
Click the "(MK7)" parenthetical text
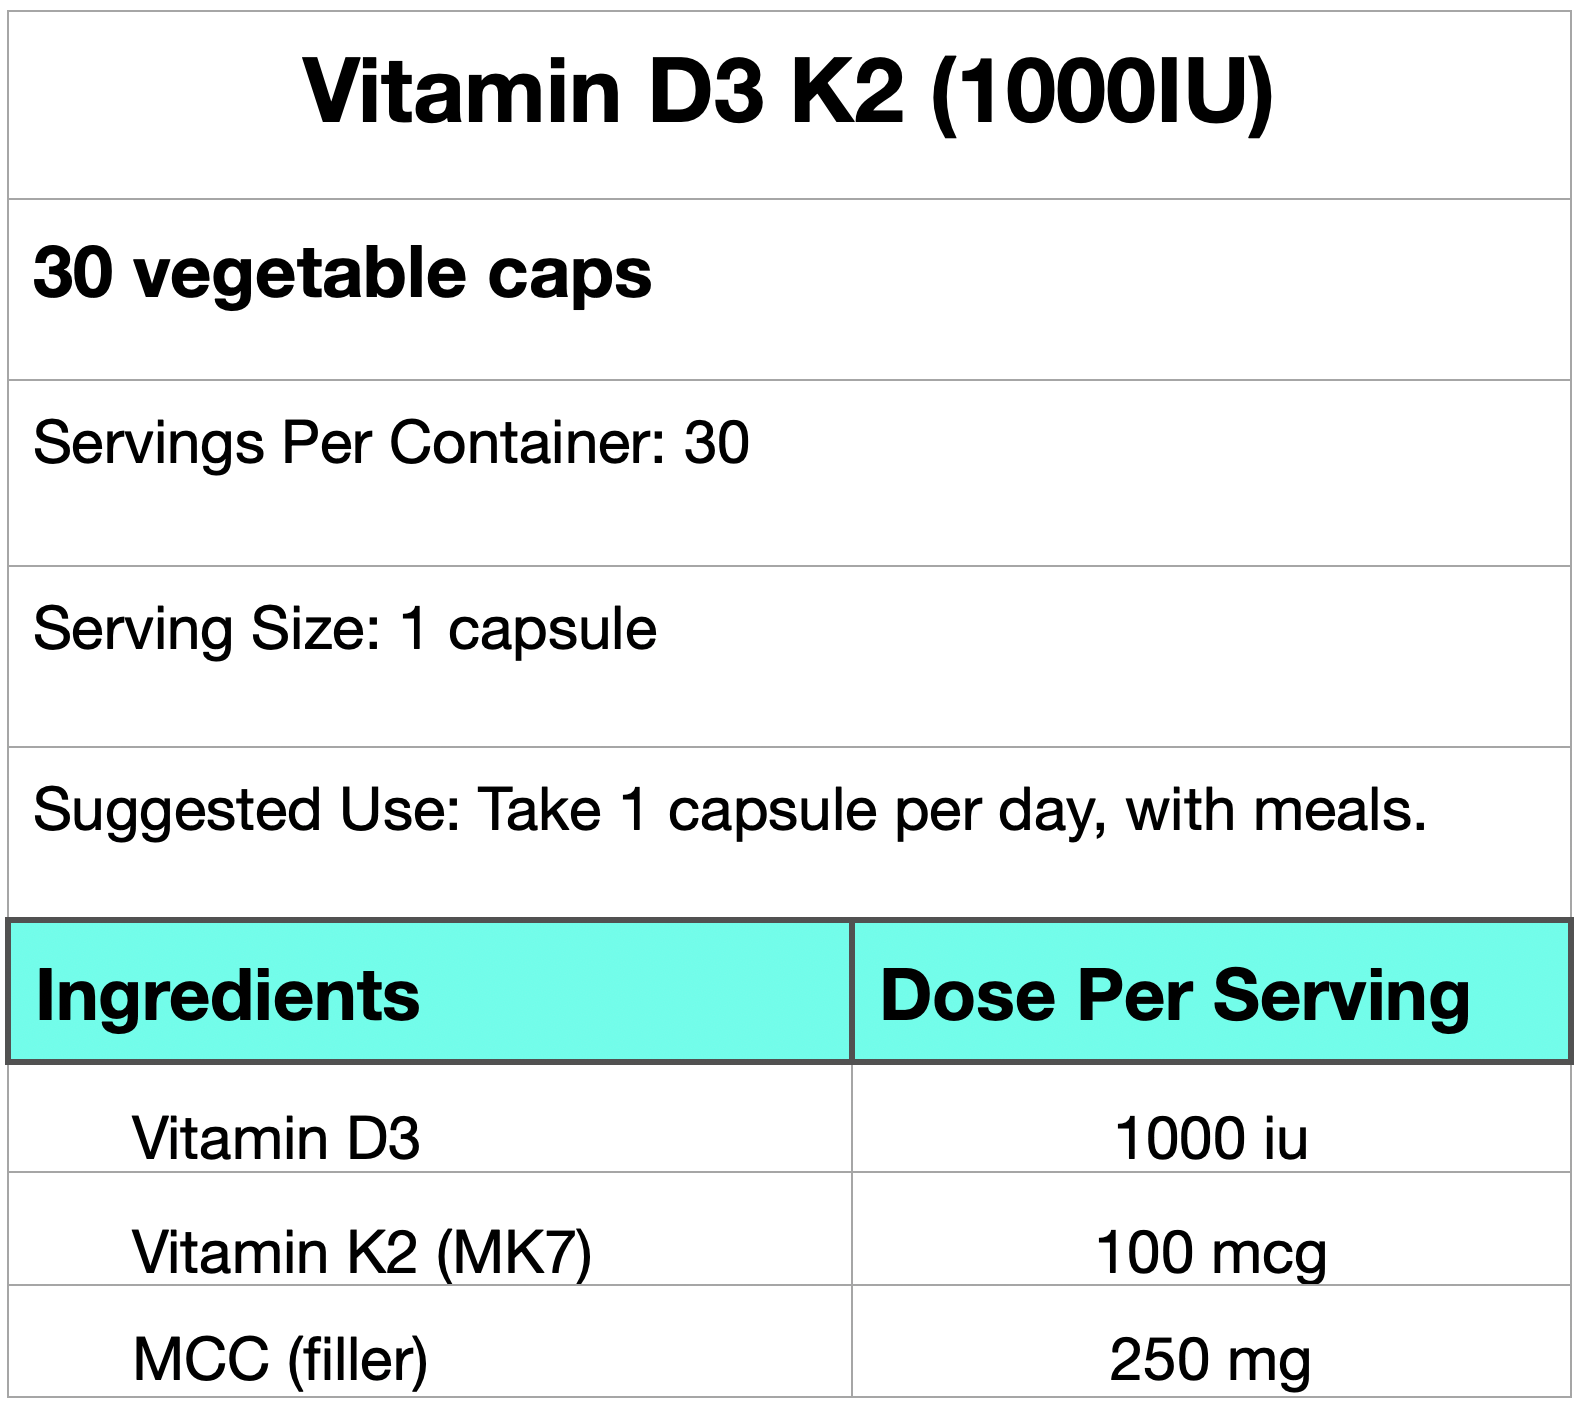(x=514, y=1251)
